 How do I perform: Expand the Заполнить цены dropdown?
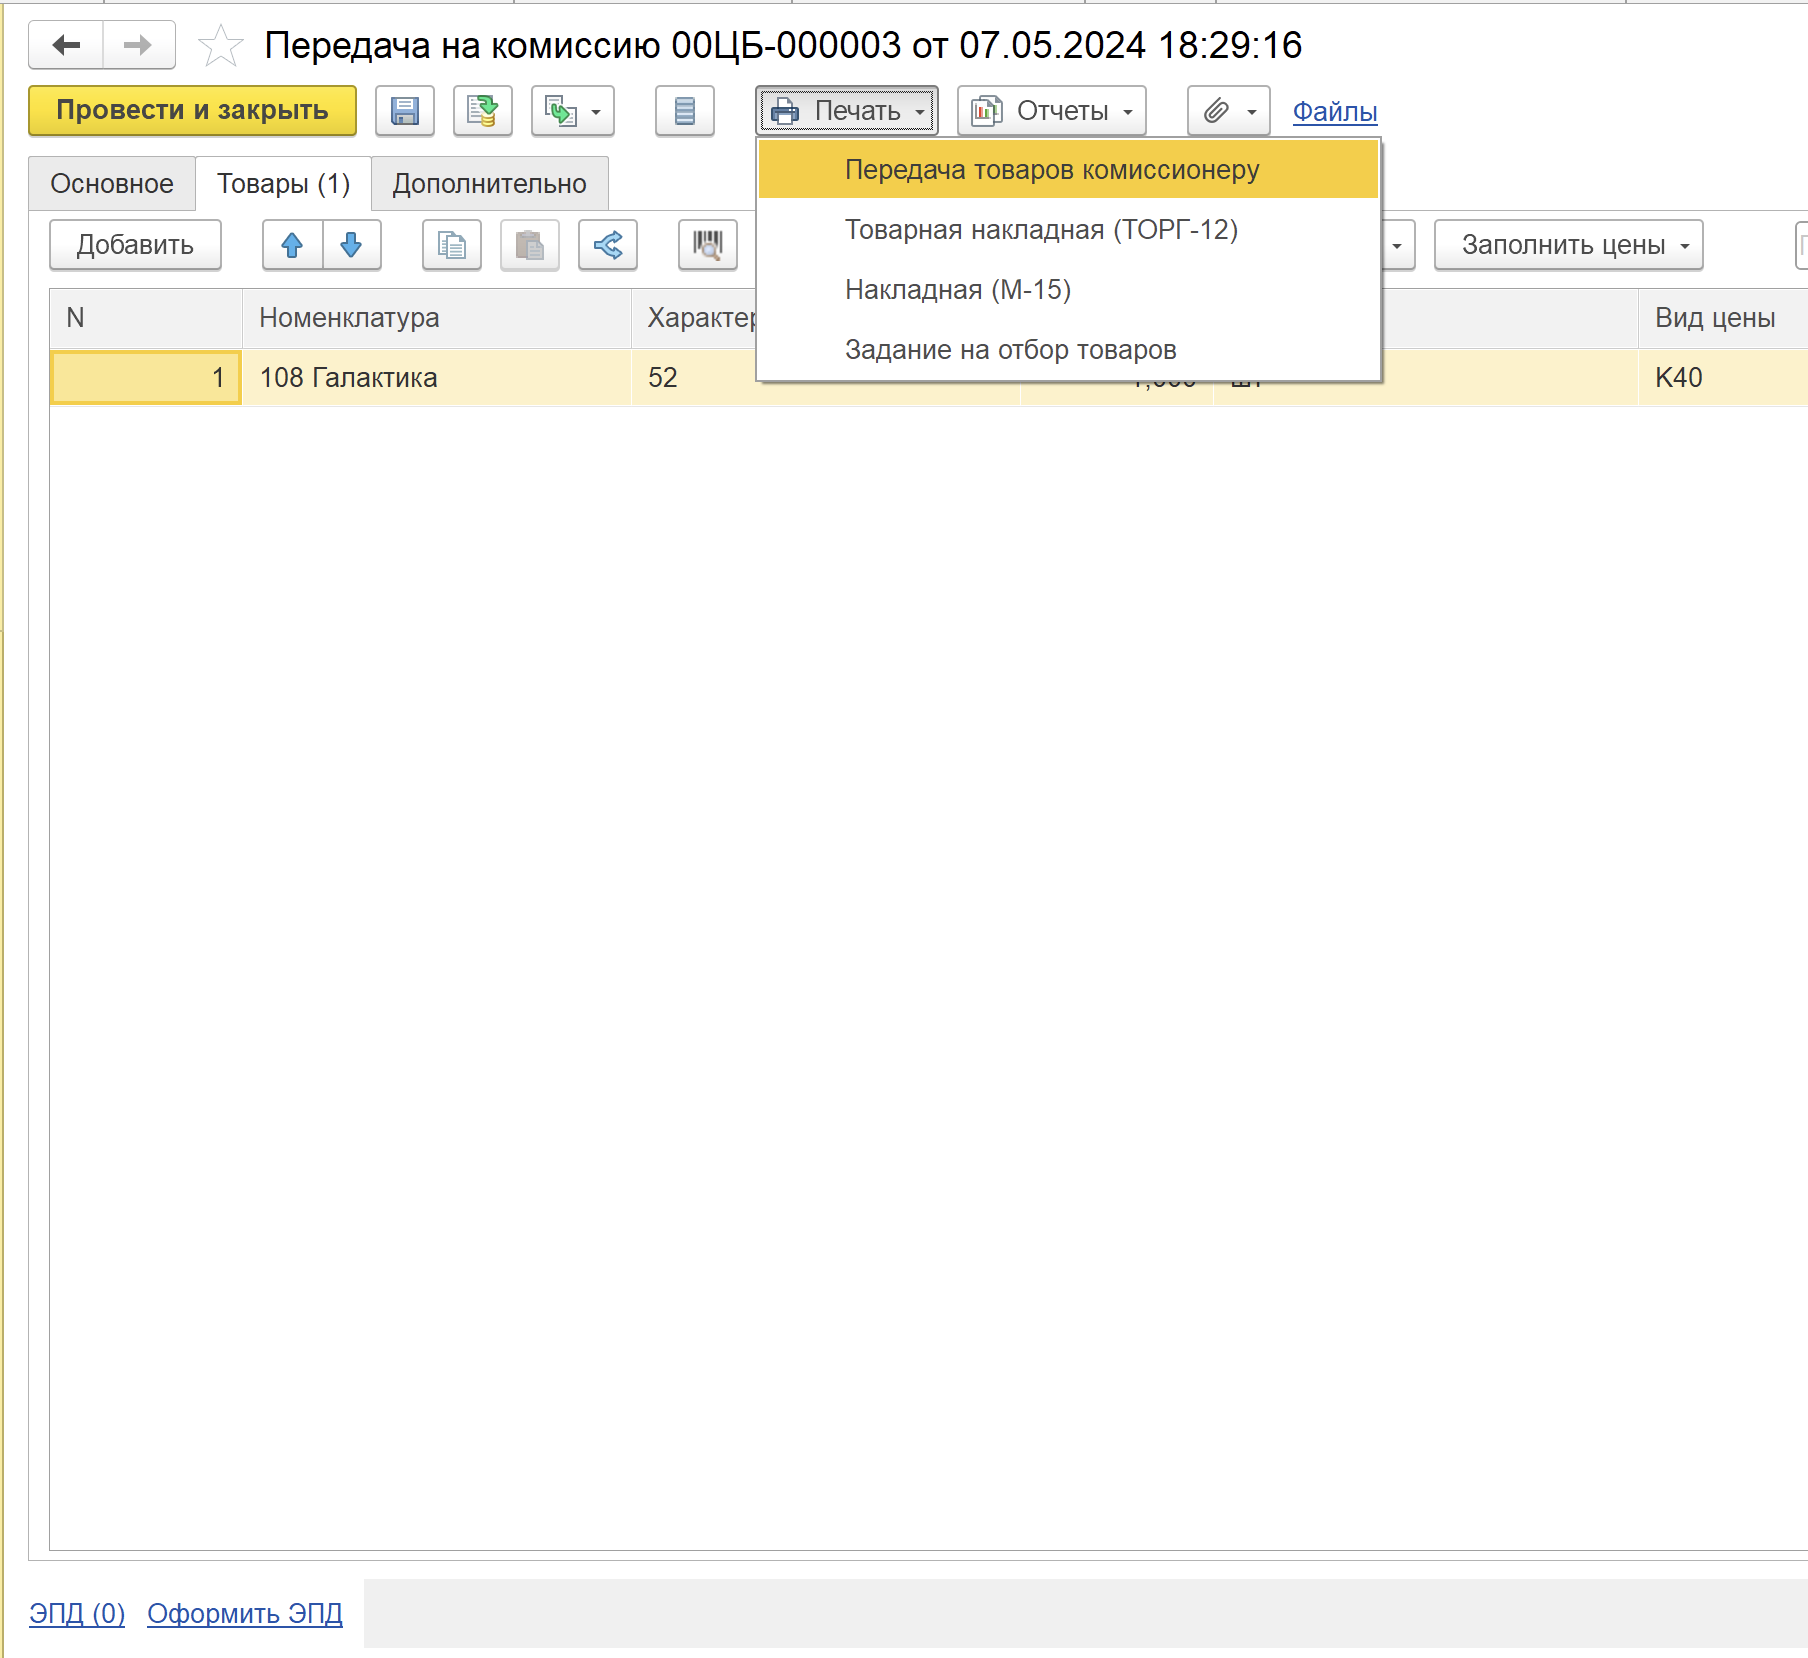click(1567, 245)
